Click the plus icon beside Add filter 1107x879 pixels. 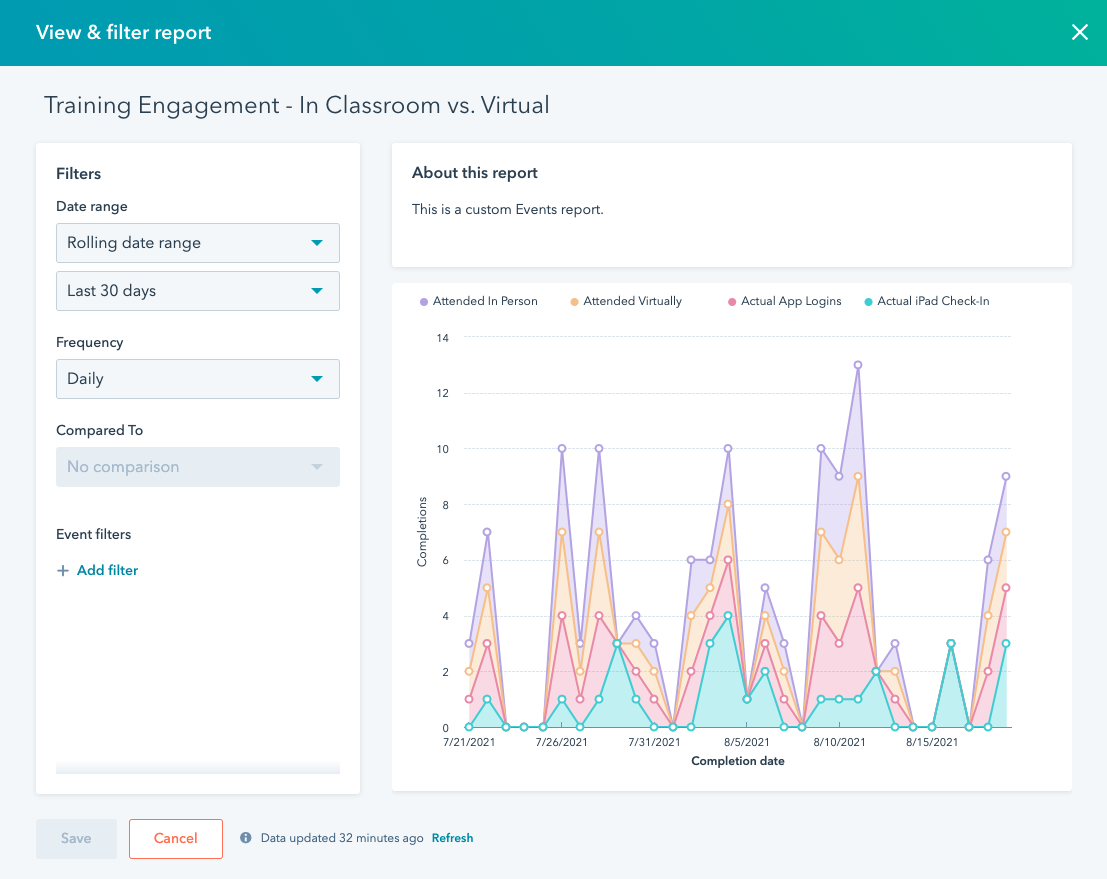(63, 570)
